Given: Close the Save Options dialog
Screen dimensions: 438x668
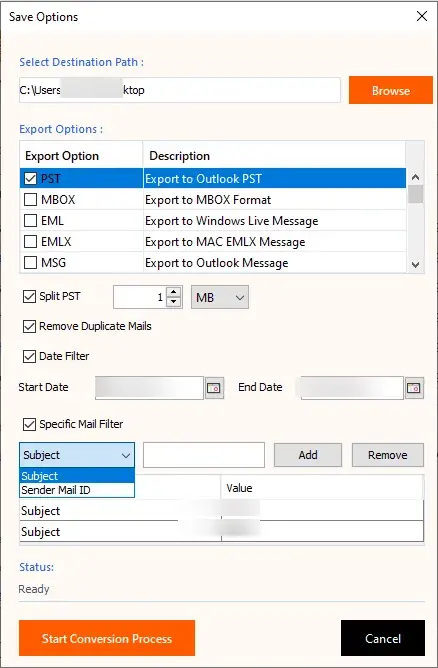Looking at the screenshot, I should [x=422, y=16].
